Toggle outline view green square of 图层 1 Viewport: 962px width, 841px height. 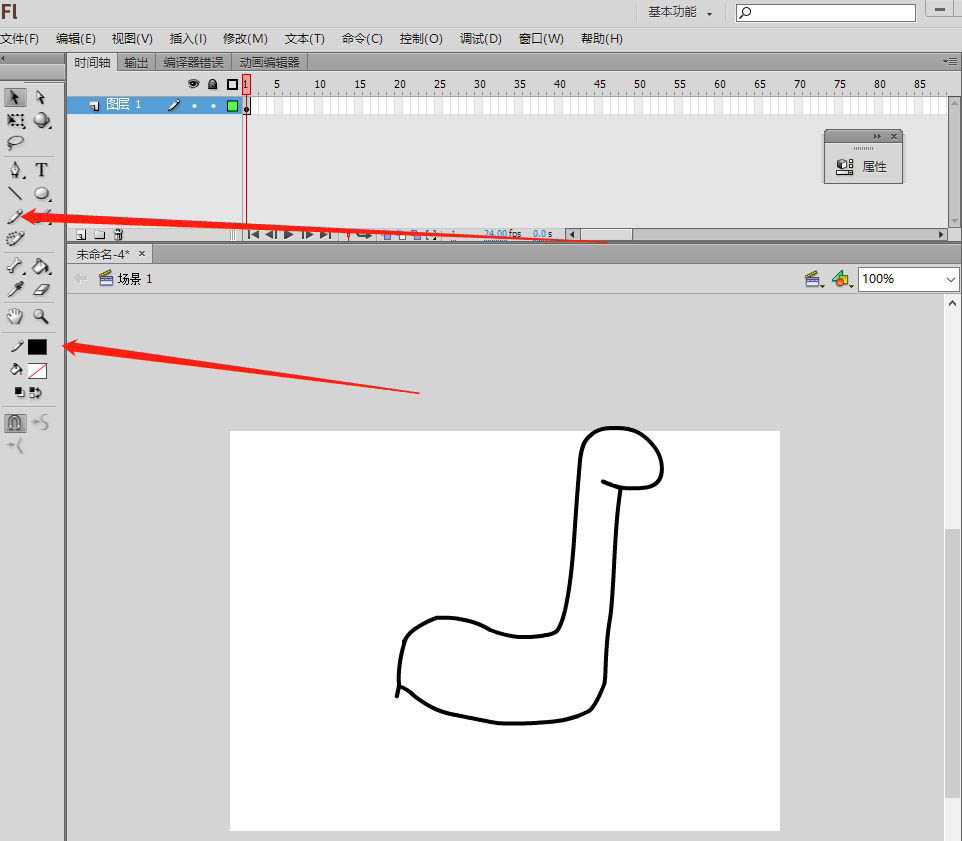232,106
